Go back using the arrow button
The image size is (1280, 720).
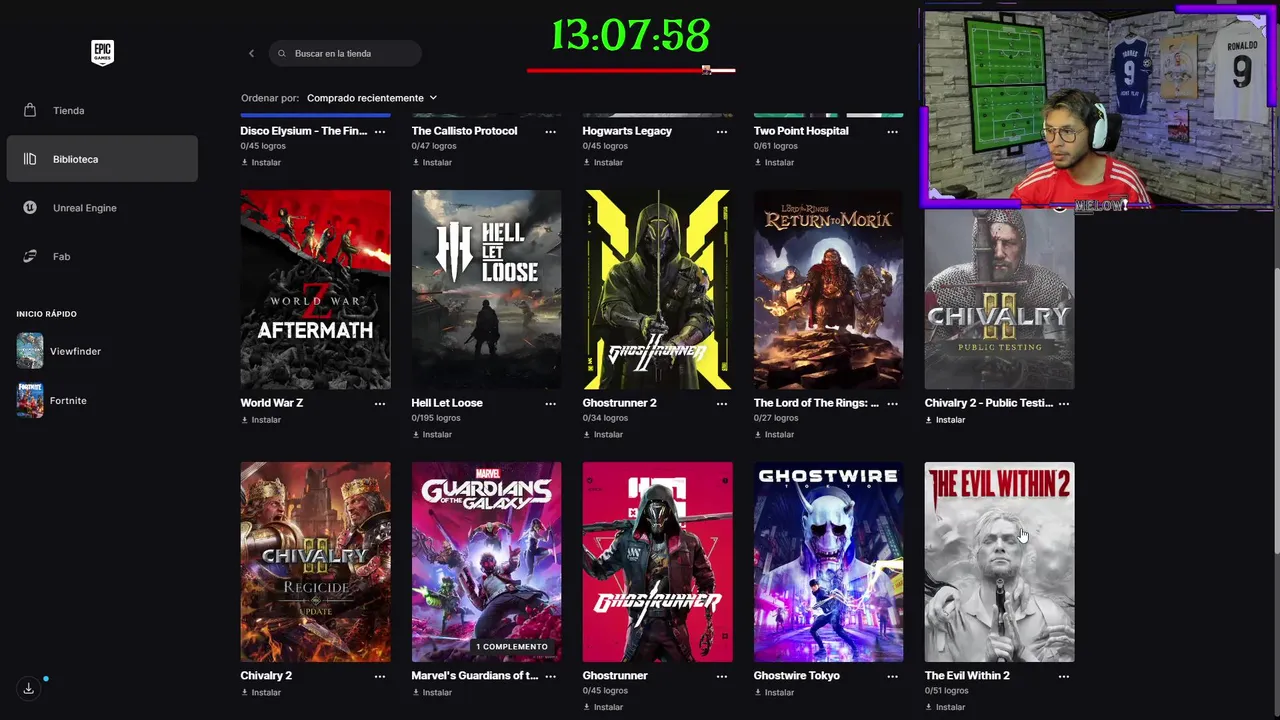[x=251, y=53]
